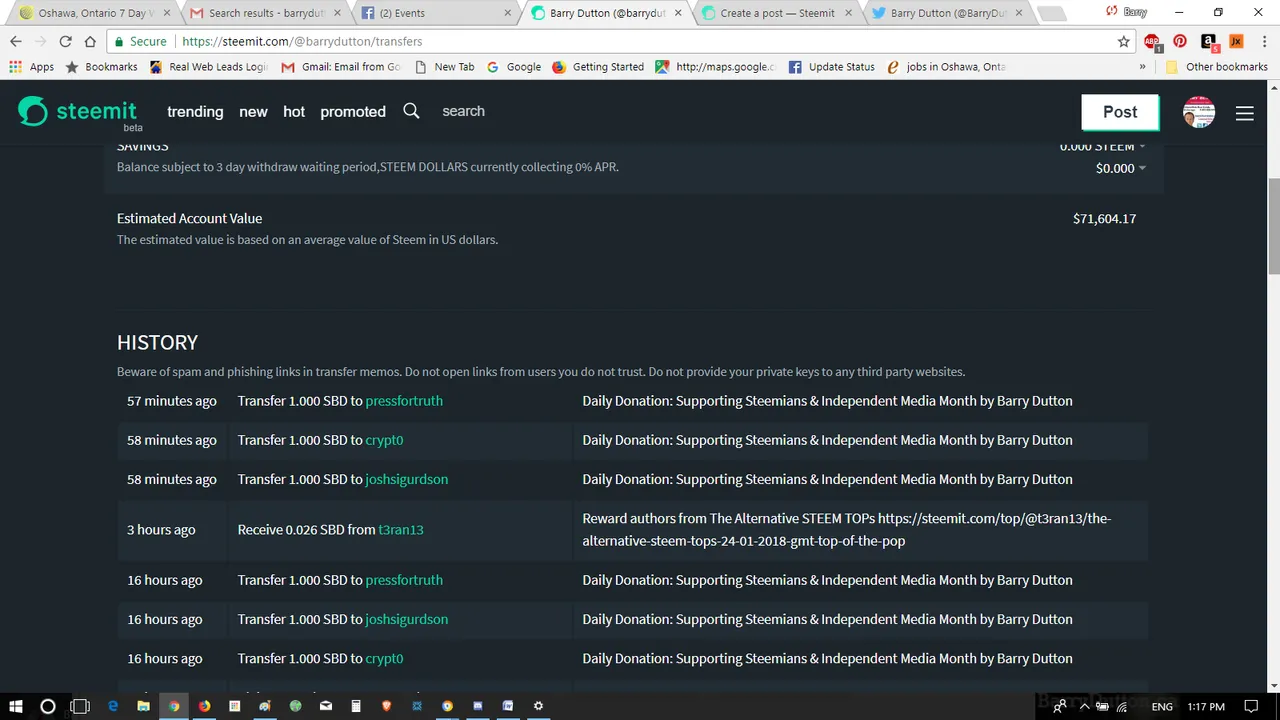
Task: Click the page vertical scrollbar thumb
Action: coord(1273,225)
